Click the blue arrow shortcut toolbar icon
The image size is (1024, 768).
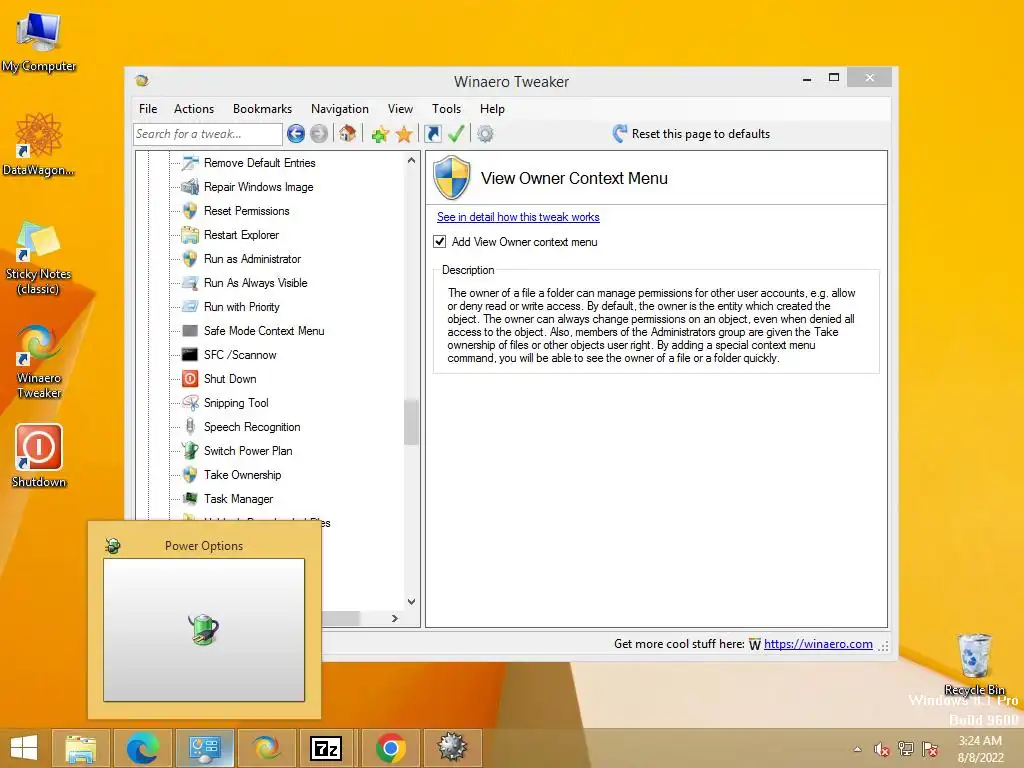(x=432, y=134)
